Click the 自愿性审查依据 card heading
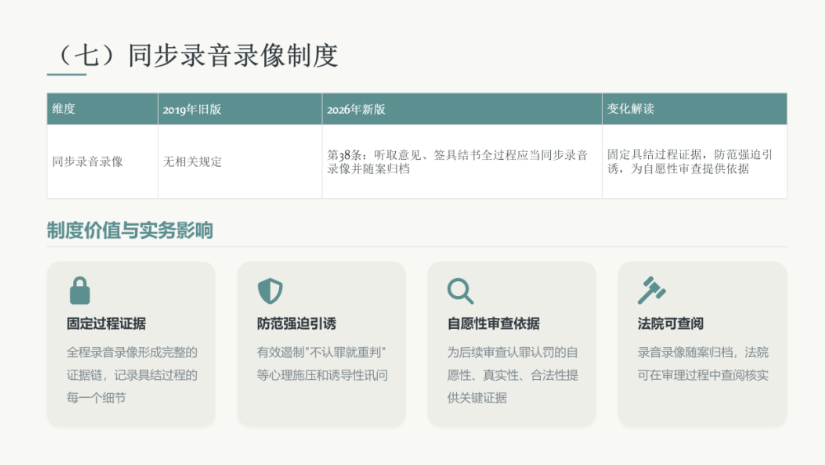825x465 pixels. (494, 324)
